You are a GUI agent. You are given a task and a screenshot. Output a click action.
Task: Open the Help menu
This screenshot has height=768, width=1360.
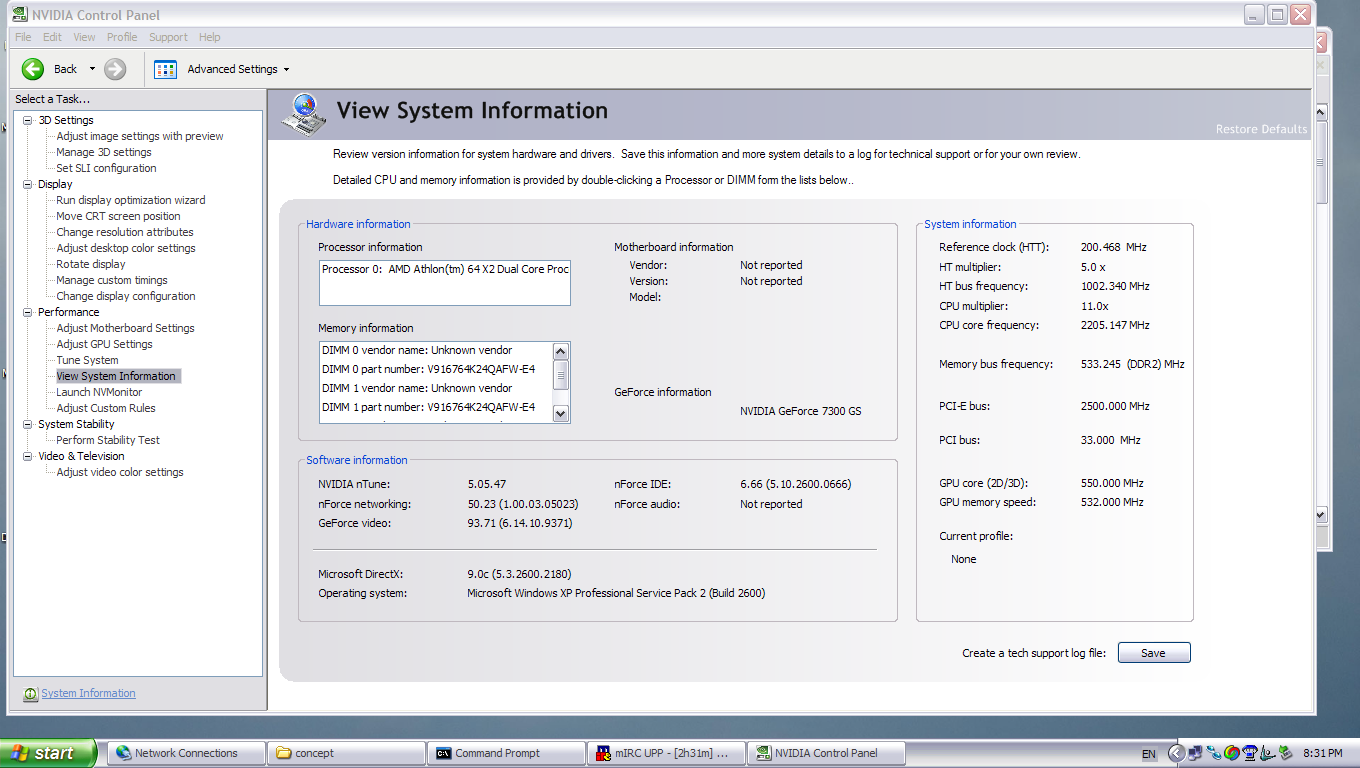pyautogui.click(x=209, y=37)
